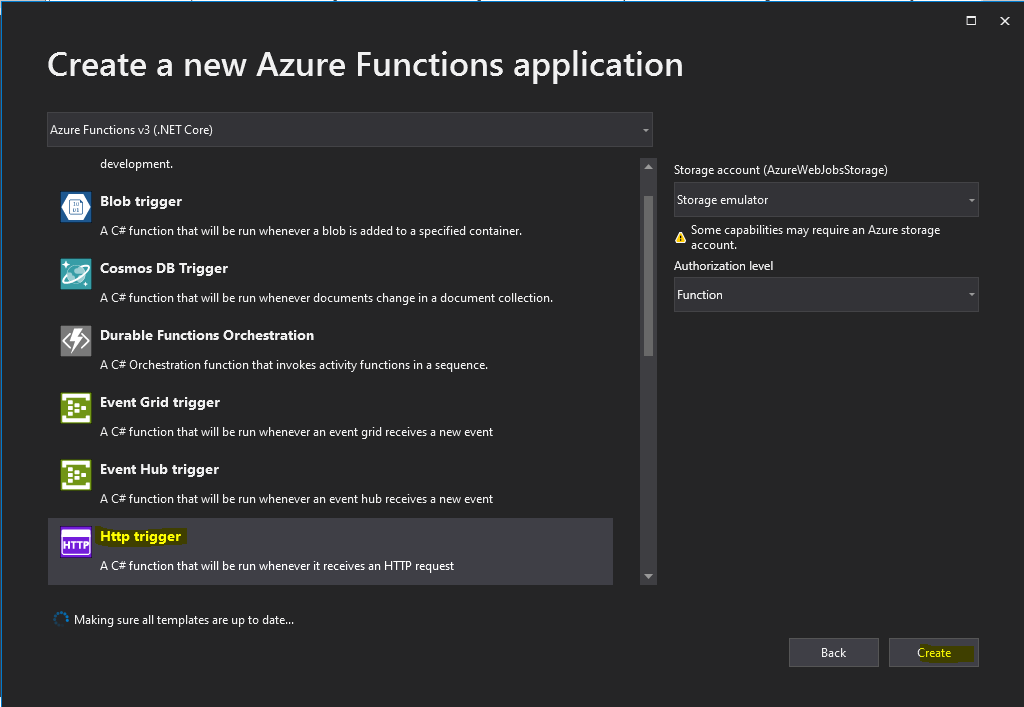Viewport: 1024px width, 707px height.
Task: Close the Azure Functions dialog
Action: coord(1005,21)
